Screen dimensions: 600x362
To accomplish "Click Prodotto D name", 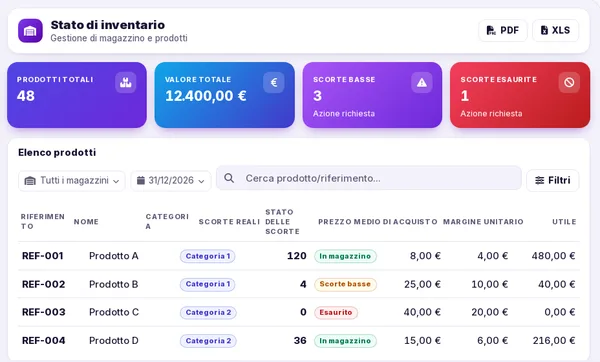I will pyautogui.click(x=114, y=341).
